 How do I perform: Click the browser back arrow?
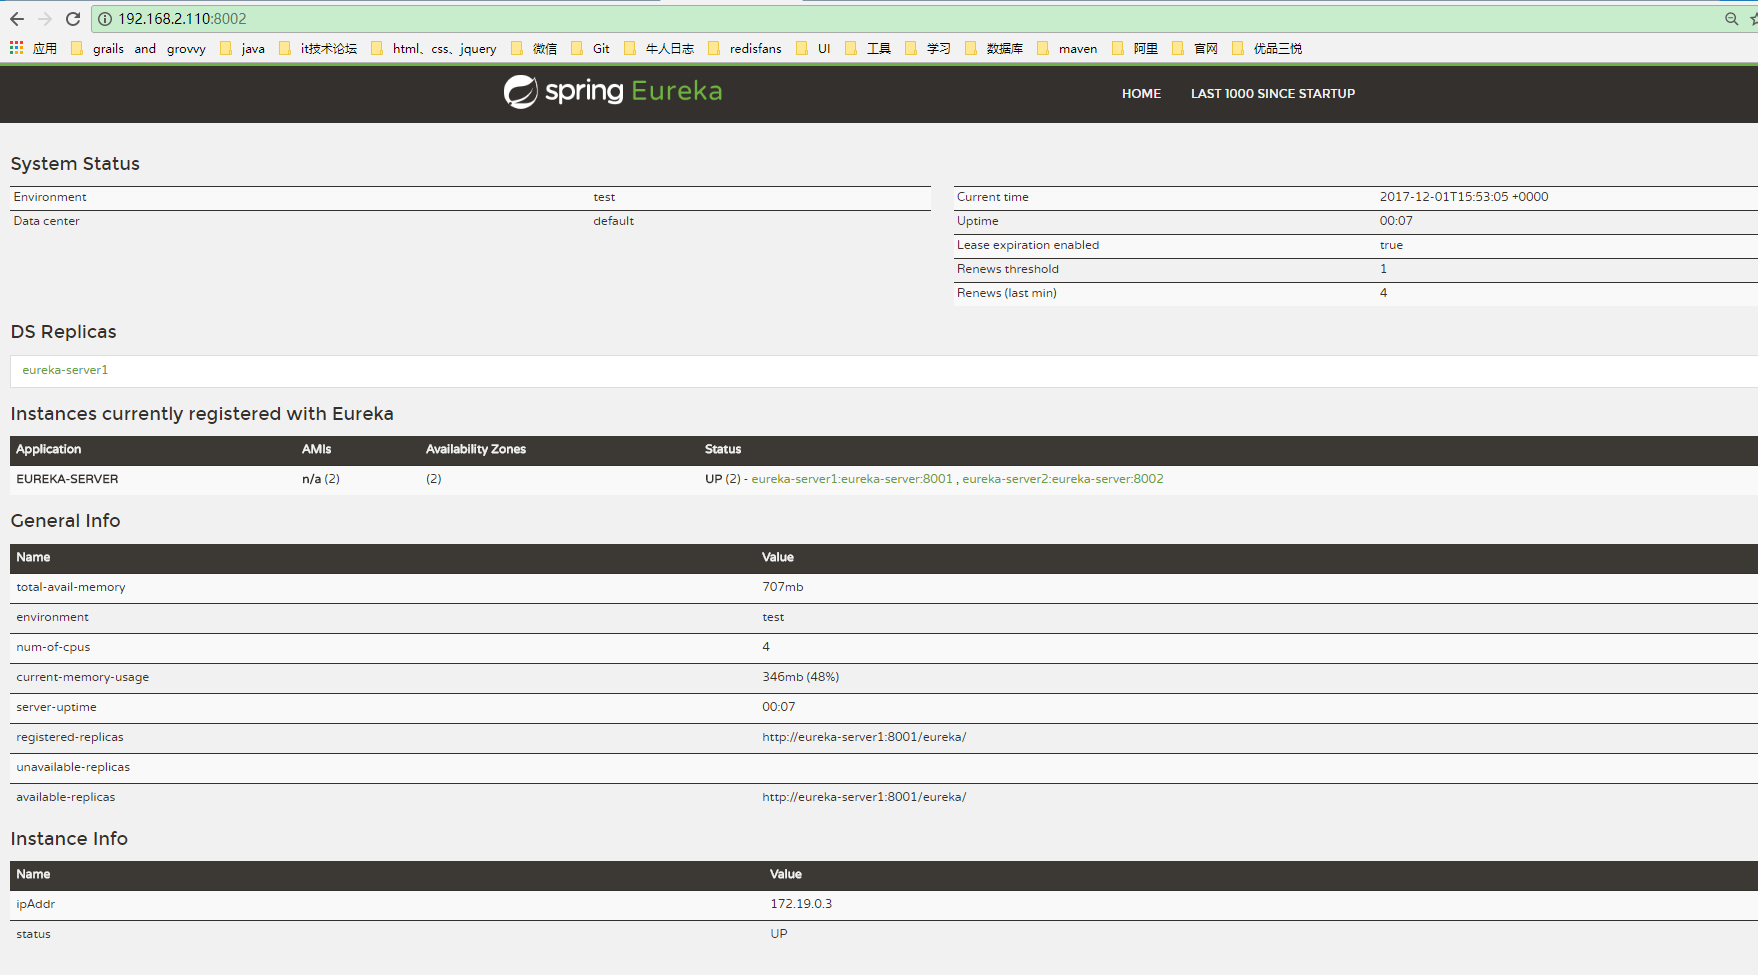17,19
